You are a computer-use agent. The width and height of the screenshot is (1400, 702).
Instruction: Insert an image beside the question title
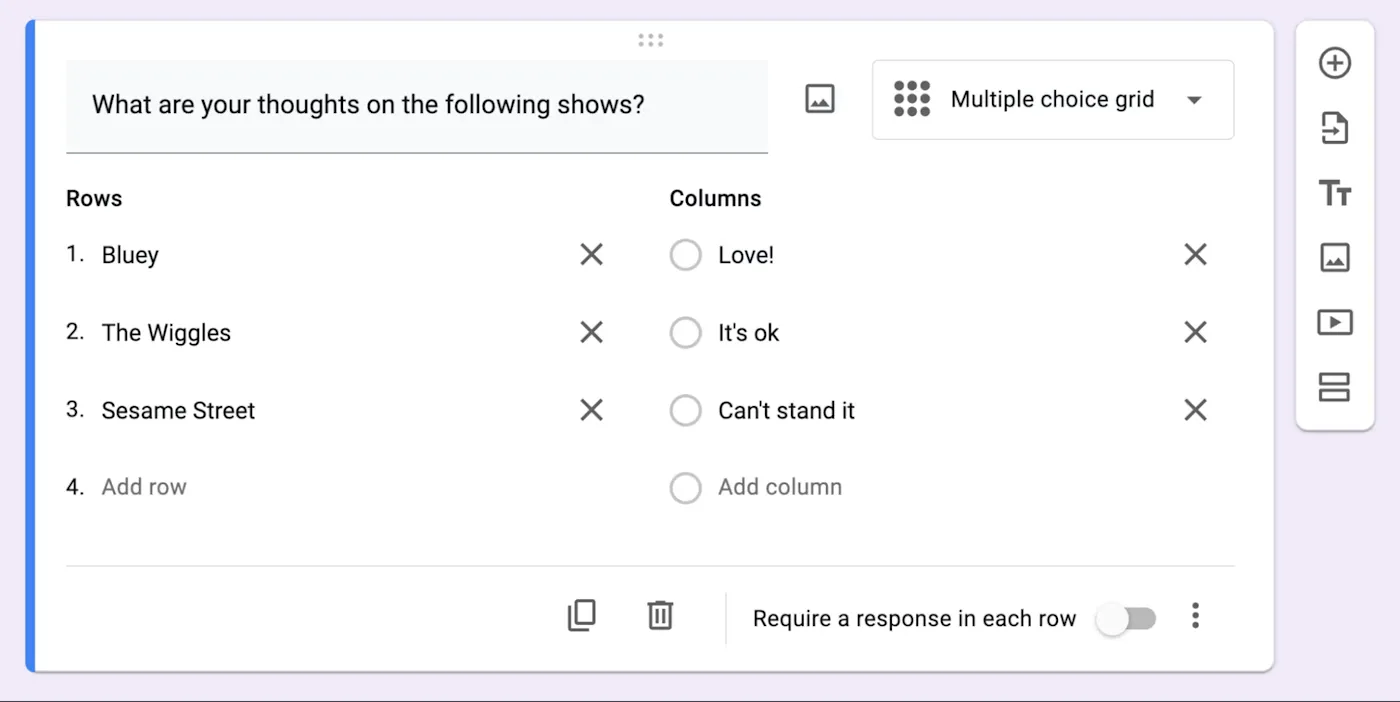point(820,99)
